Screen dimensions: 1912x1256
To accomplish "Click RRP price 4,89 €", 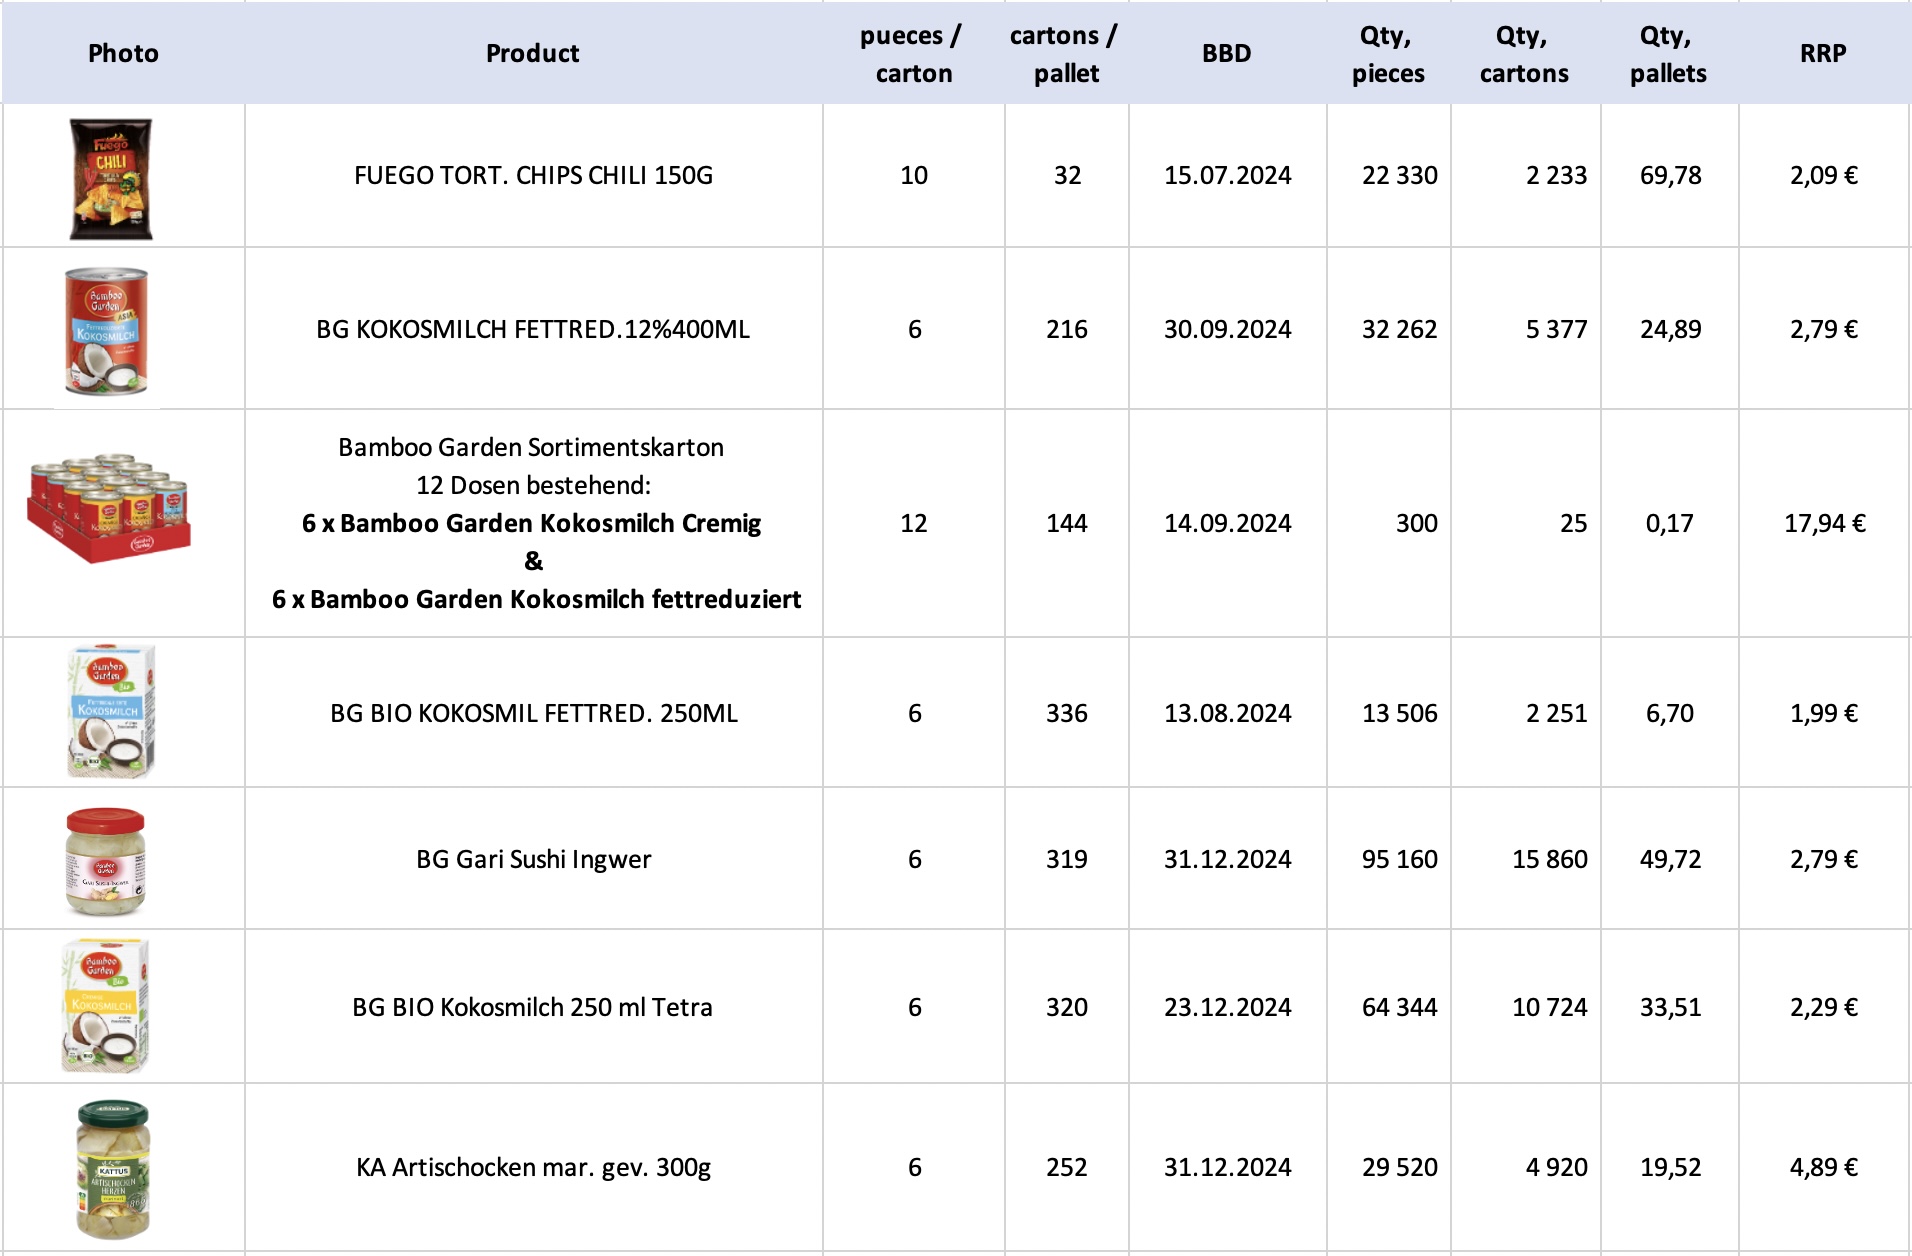I will (1824, 1167).
